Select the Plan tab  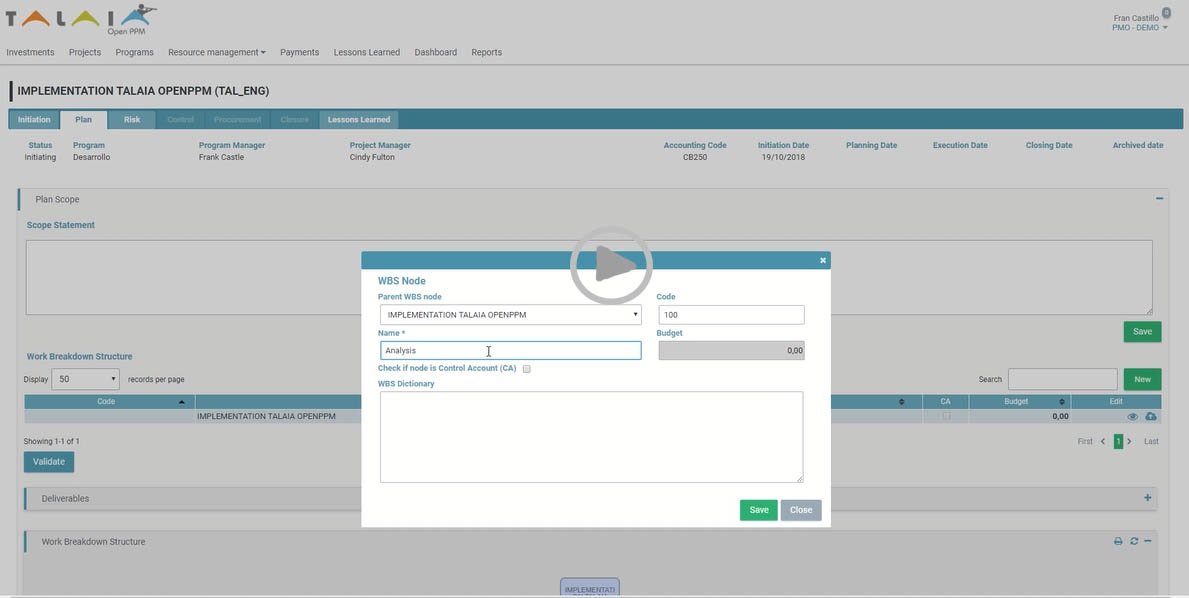pos(83,120)
